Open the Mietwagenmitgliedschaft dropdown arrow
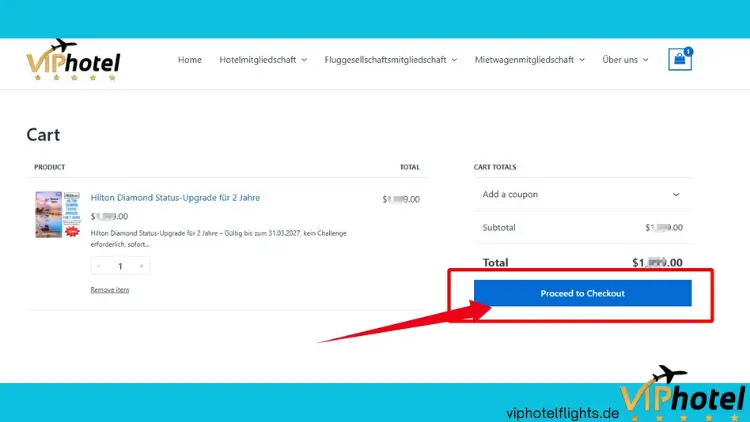Viewport: 750px width, 422px height. [582, 60]
